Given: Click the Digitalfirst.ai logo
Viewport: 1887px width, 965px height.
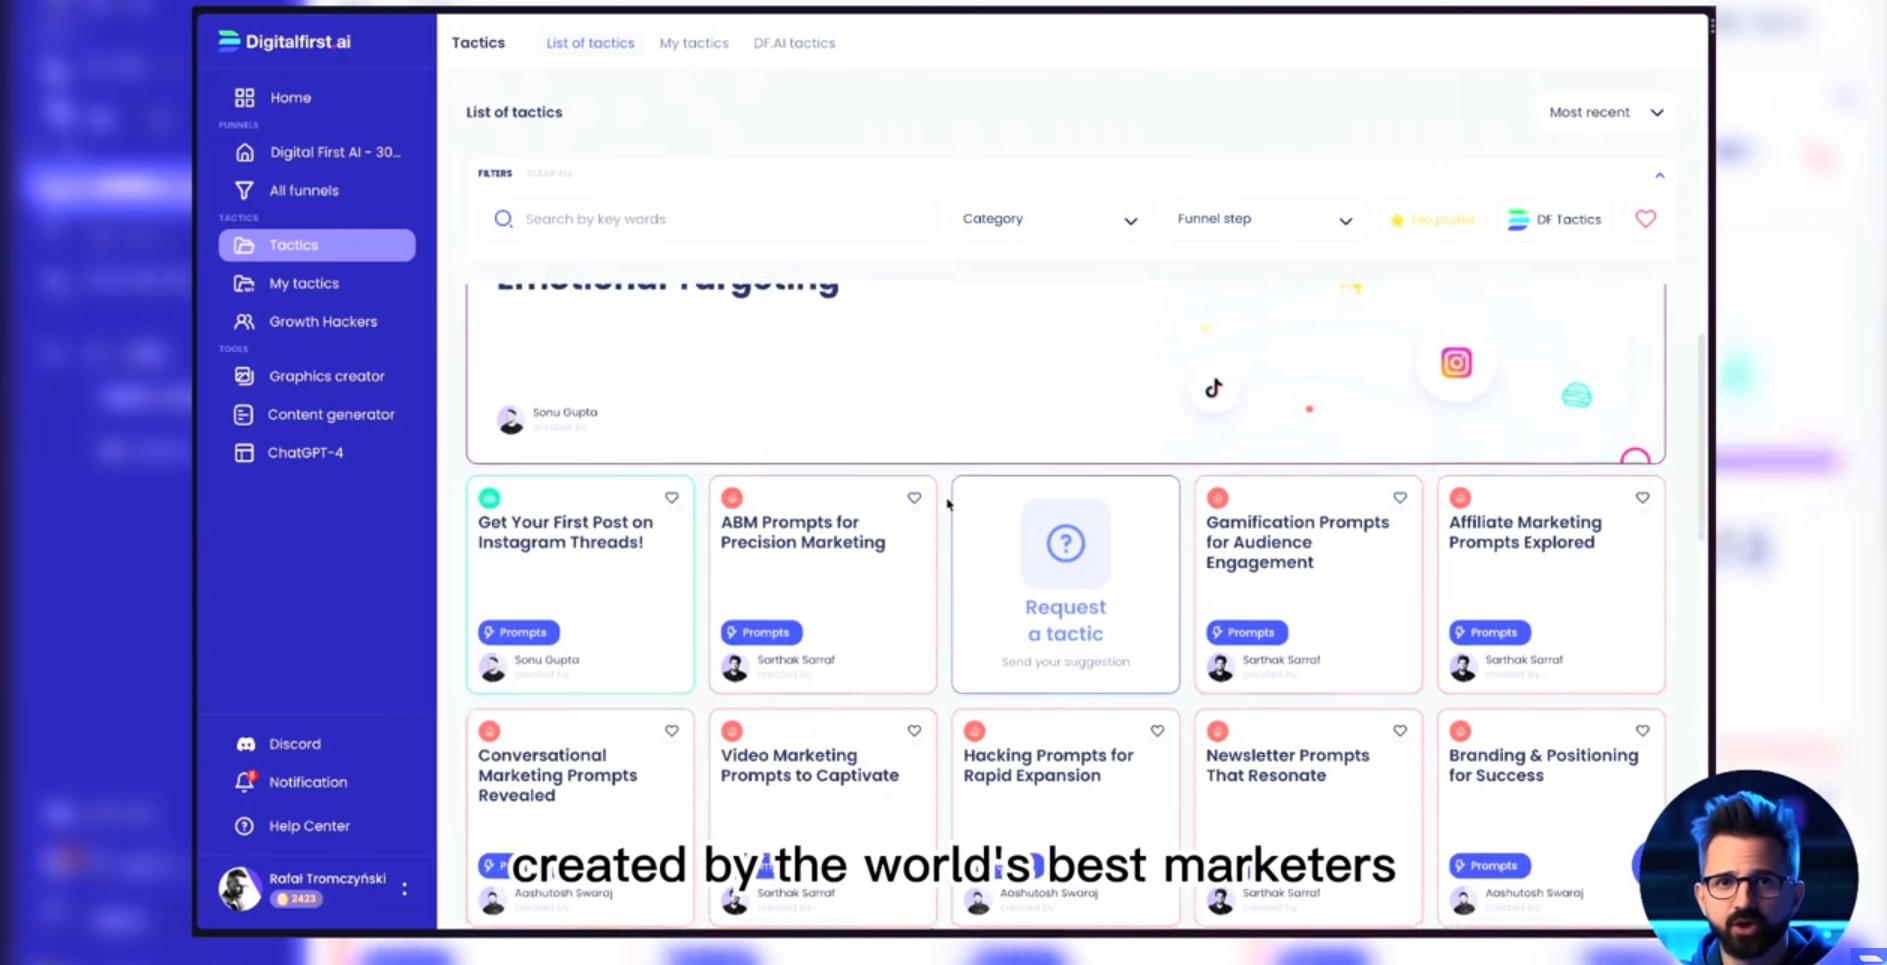Looking at the screenshot, I should point(285,41).
